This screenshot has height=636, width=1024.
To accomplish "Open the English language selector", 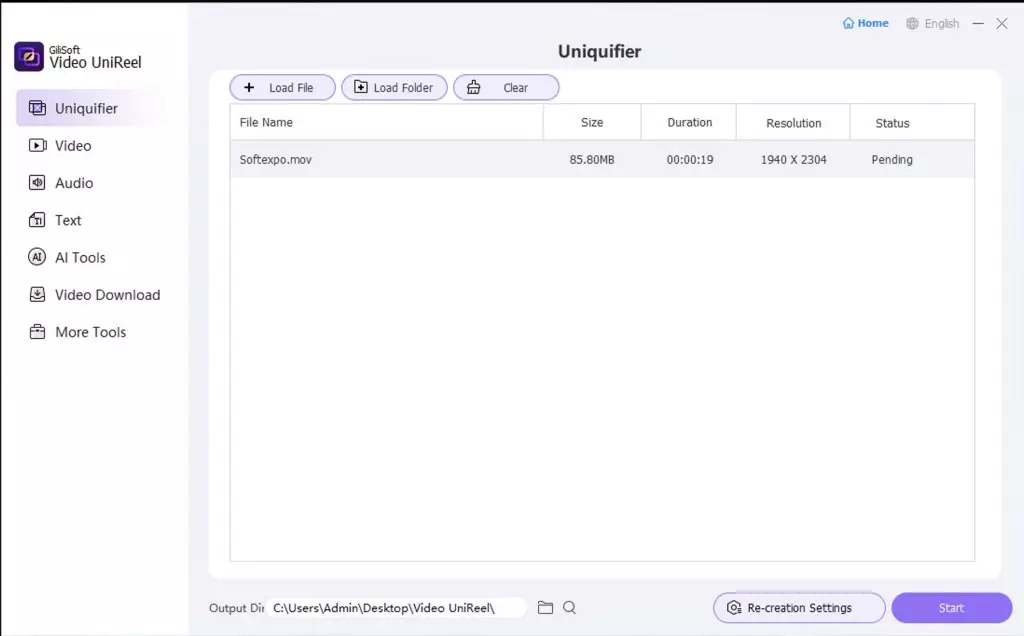I will tap(932, 23).
